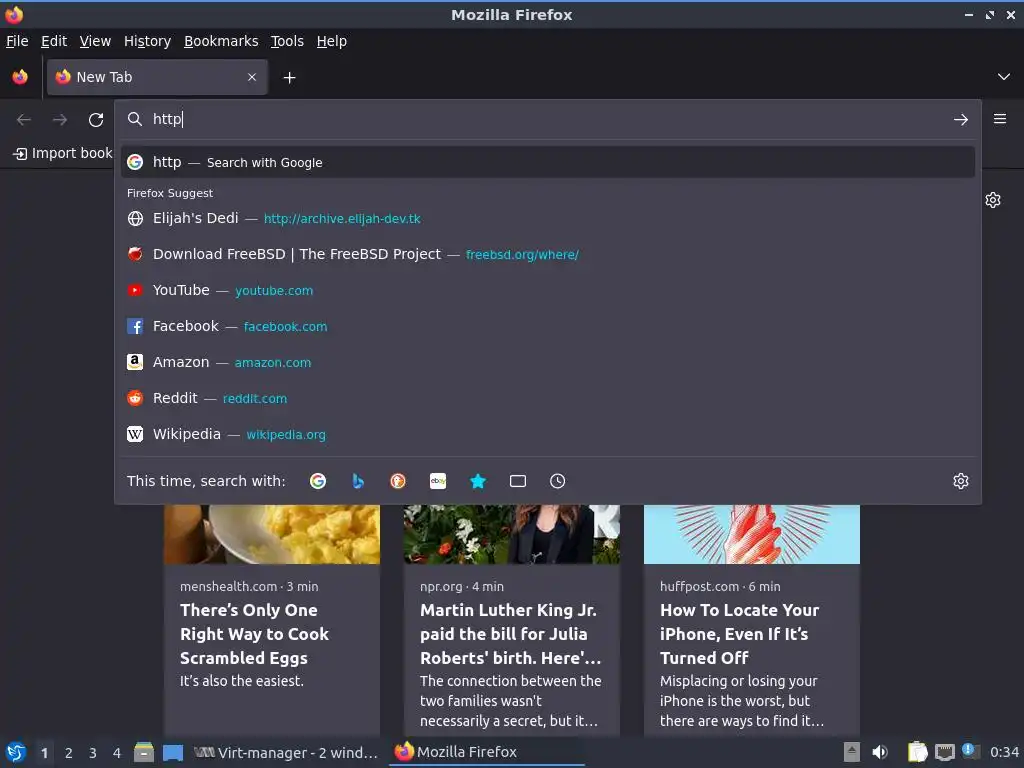The width and height of the screenshot is (1024, 768).
Task: Select 'http — Search with Google' suggestion
Action: 548,162
